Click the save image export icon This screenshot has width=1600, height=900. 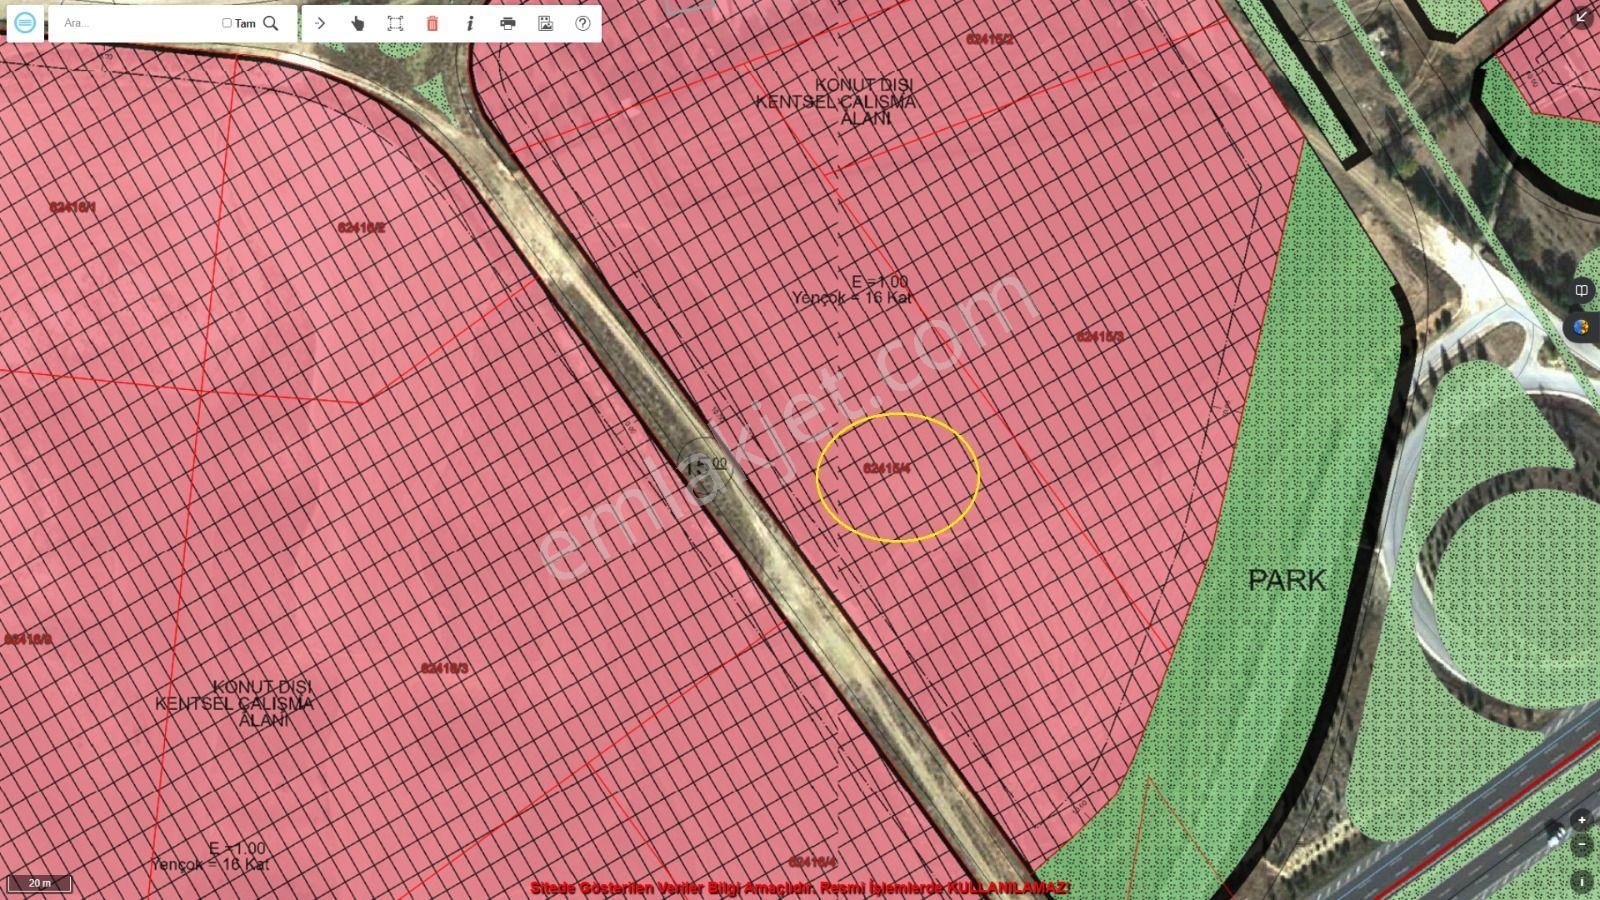point(545,23)
